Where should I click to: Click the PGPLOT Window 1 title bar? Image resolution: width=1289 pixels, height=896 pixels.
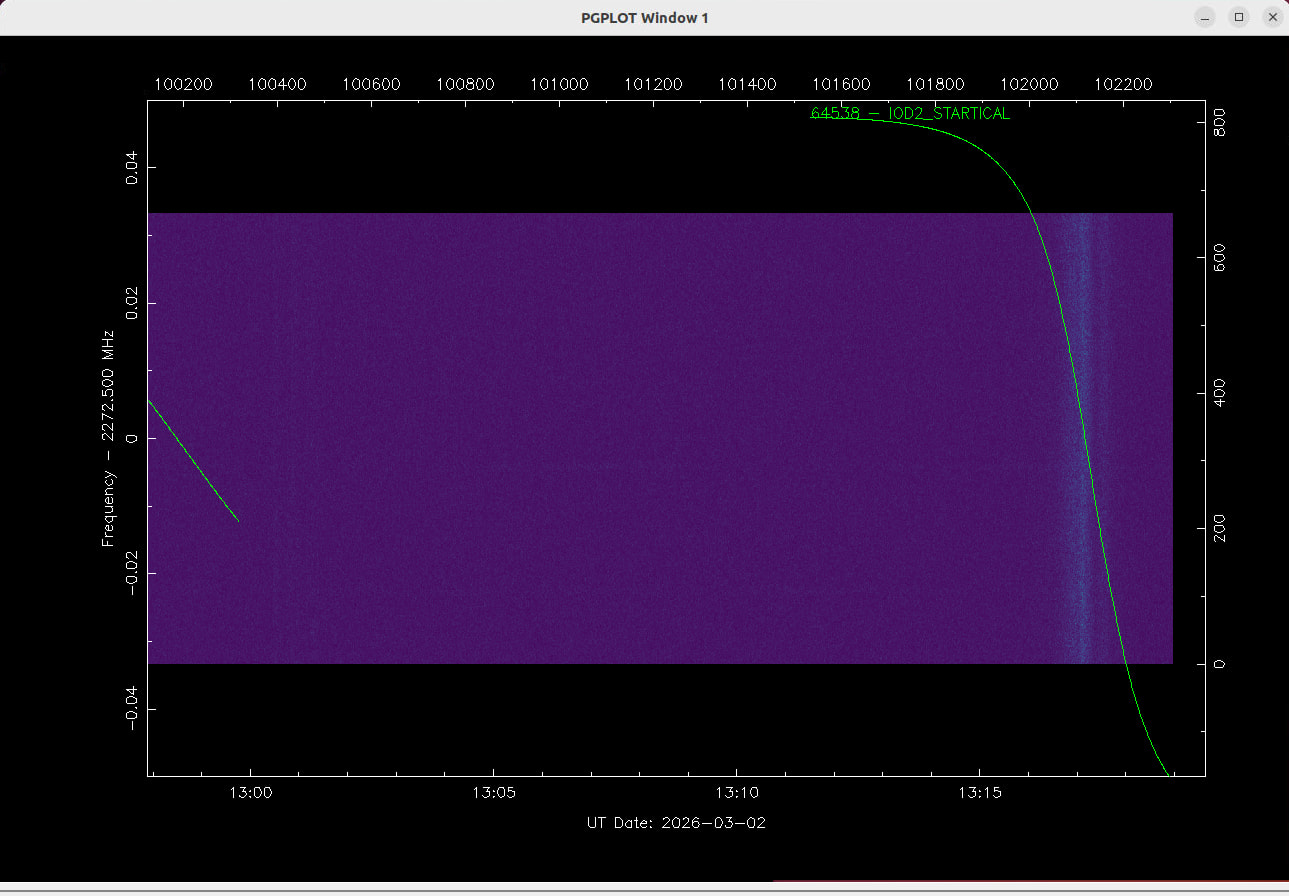(644, 17)
